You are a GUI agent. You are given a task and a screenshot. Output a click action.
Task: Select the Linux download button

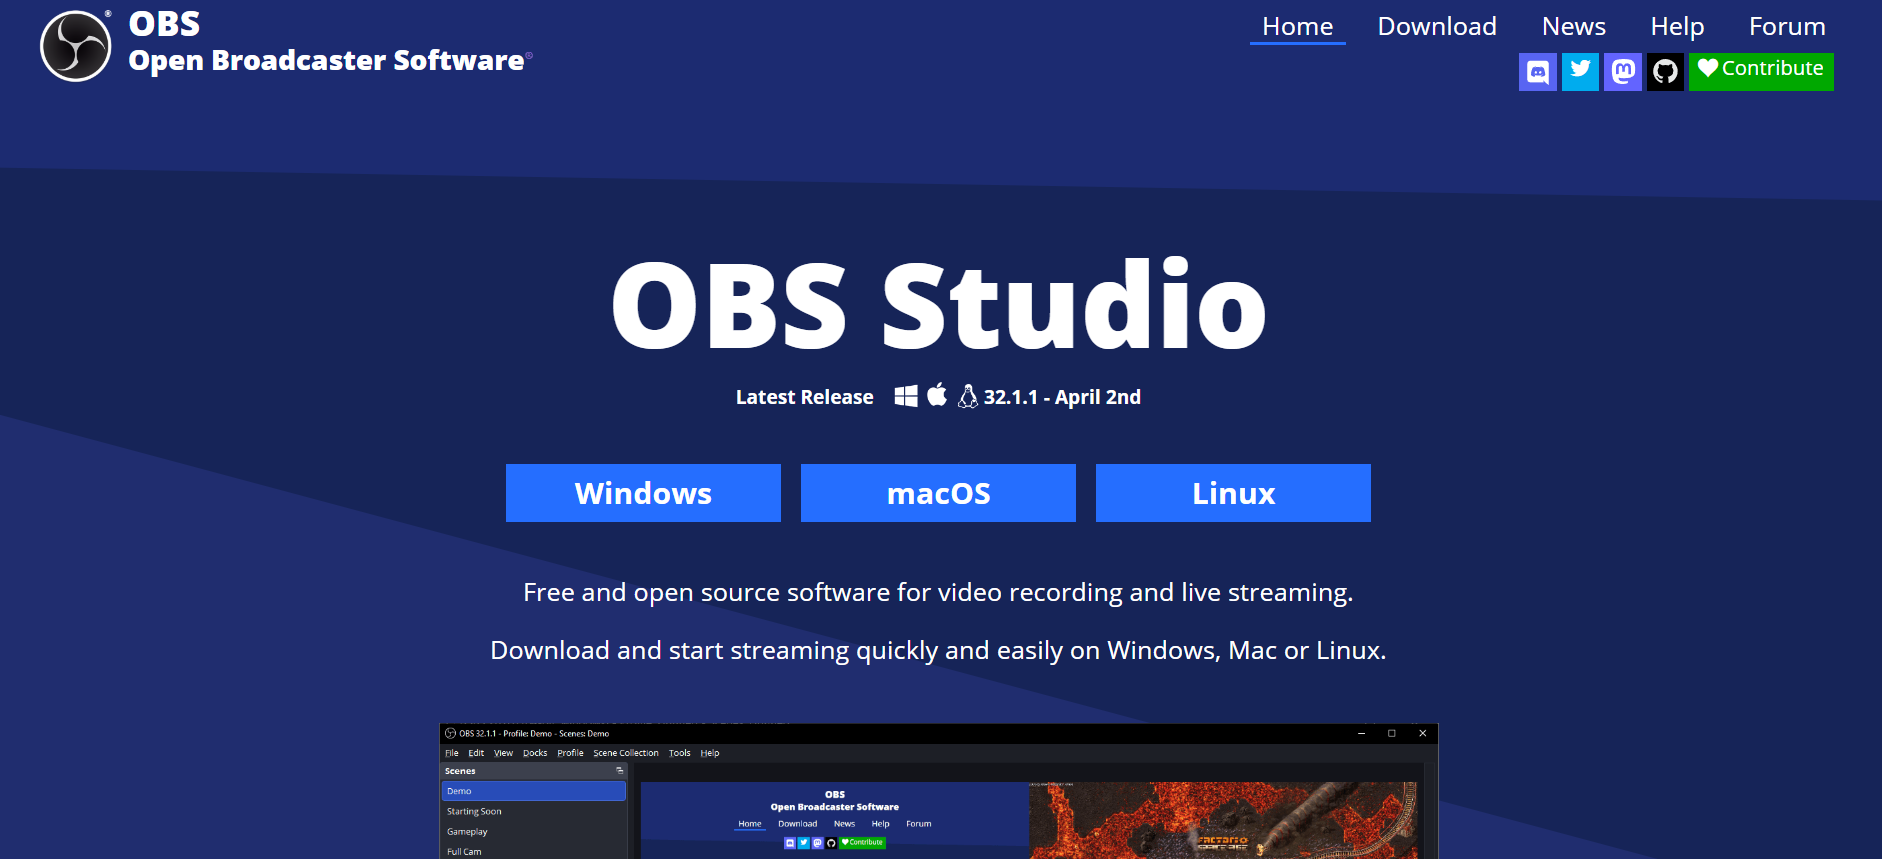pyautogui.click(x=1233, y=493)
